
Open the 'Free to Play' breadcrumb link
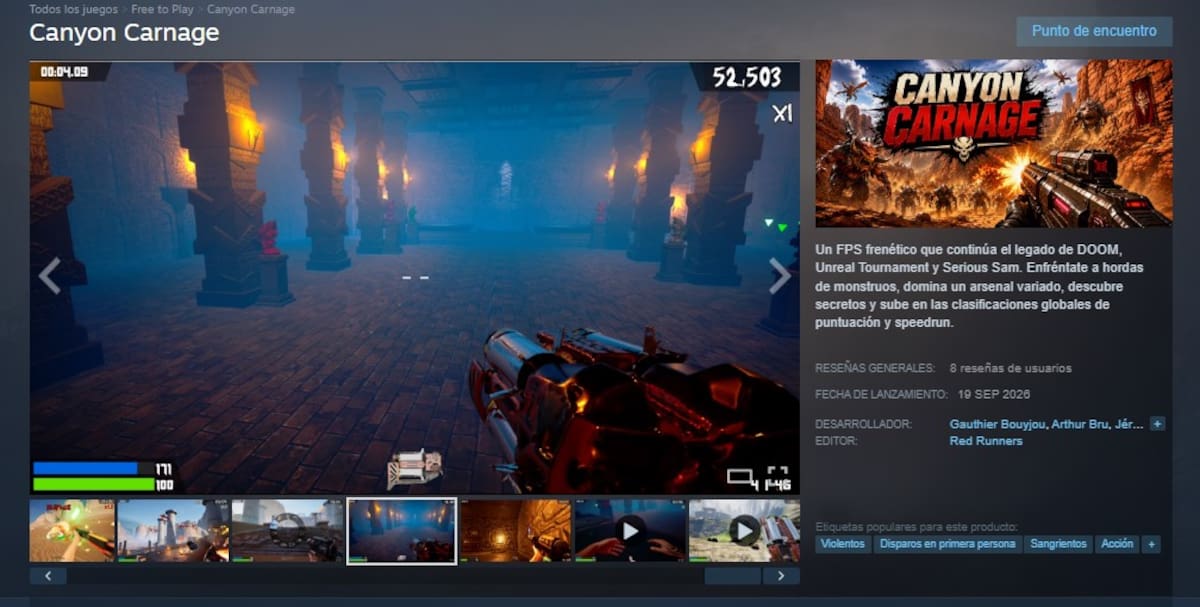tap(163, 9)
